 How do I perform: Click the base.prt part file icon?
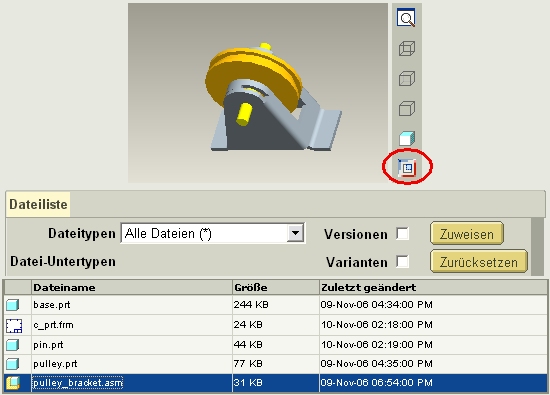13,305
